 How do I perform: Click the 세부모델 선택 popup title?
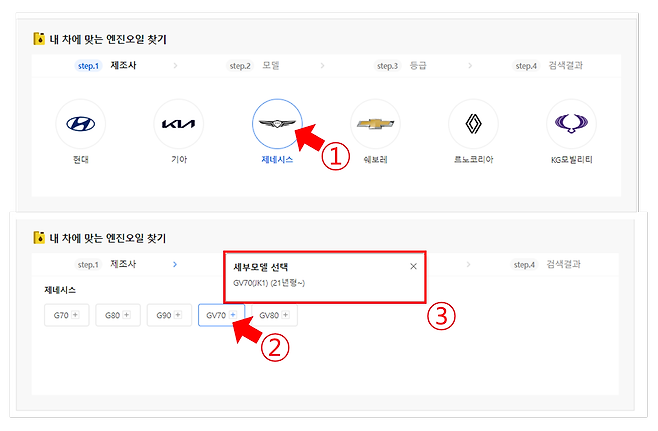tap(261, 267)
